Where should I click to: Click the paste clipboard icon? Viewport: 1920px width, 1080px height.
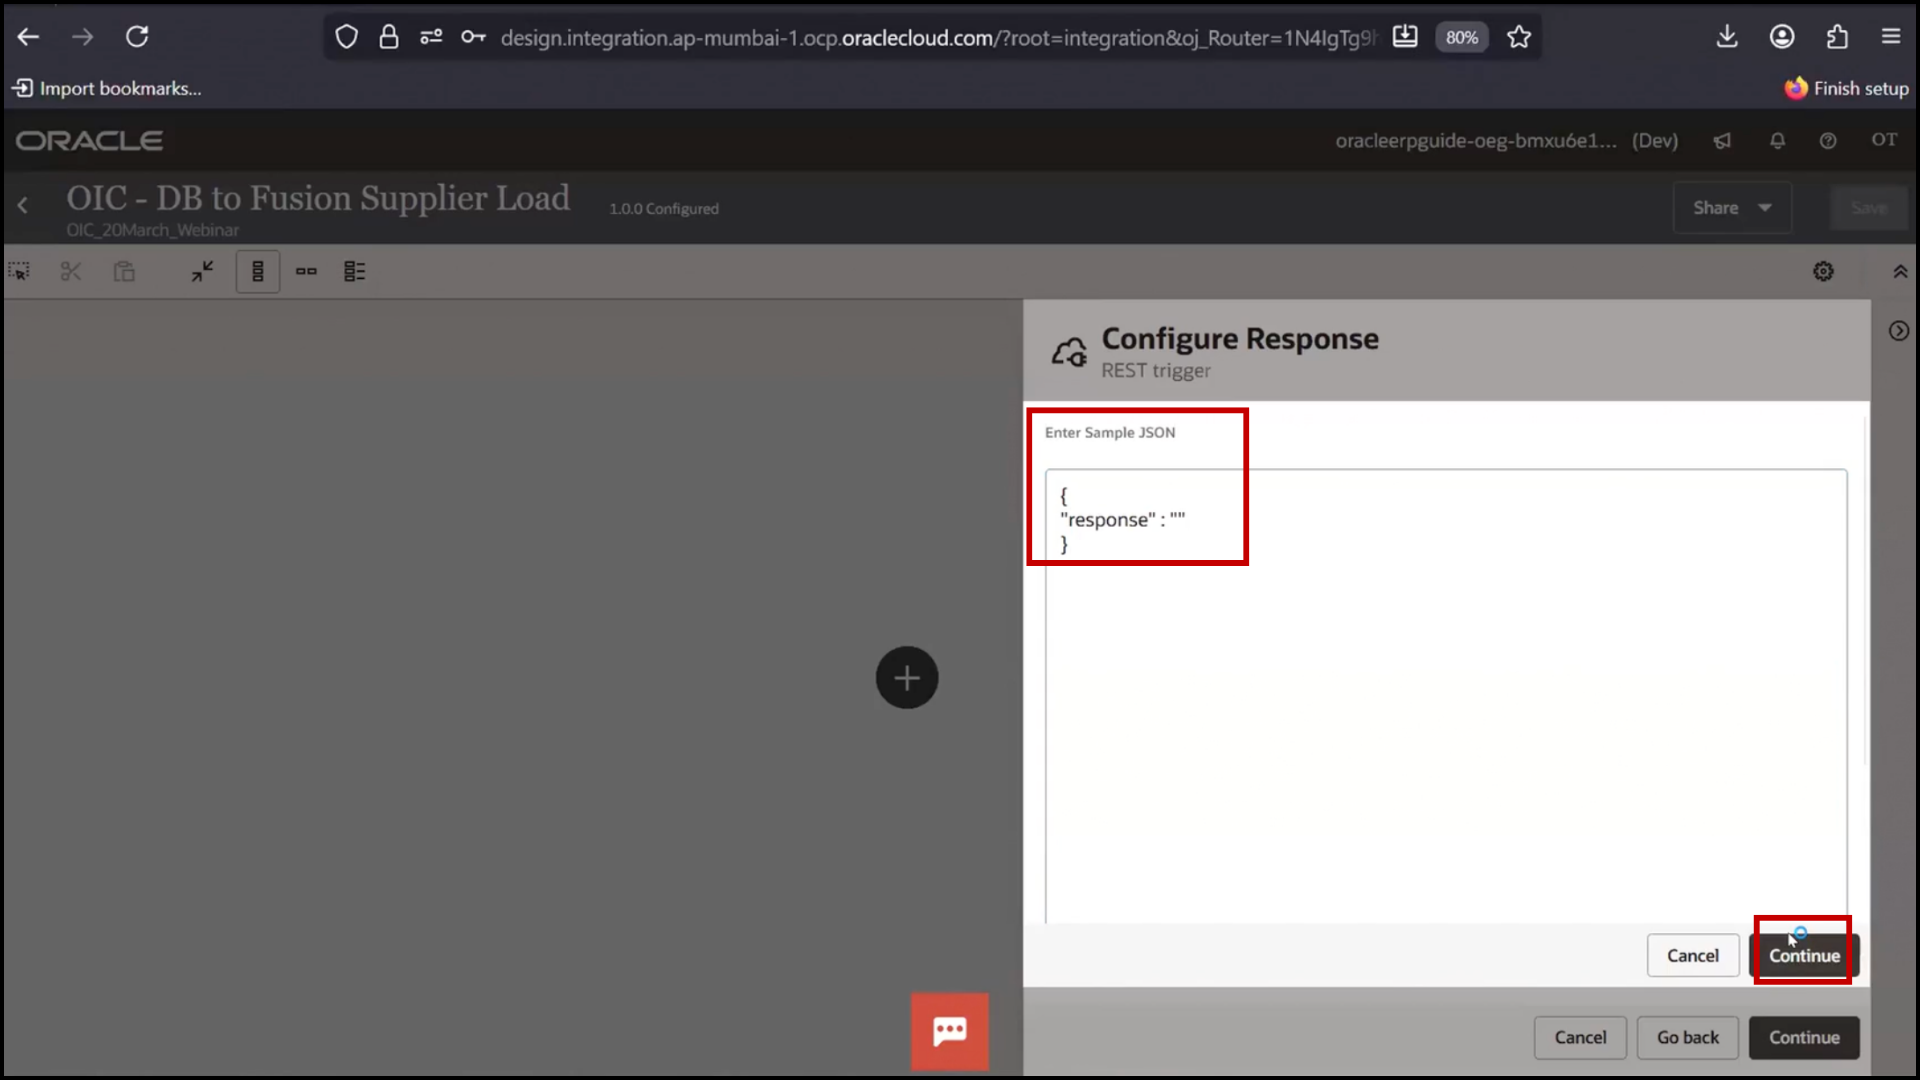(x=124, y=271)
